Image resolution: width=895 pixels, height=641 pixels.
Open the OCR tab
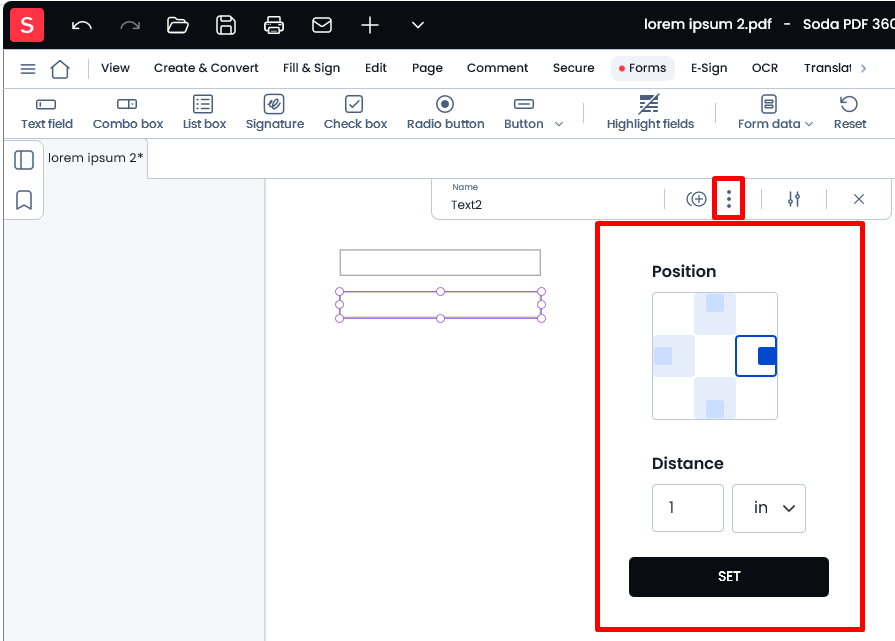pos(764,68)
